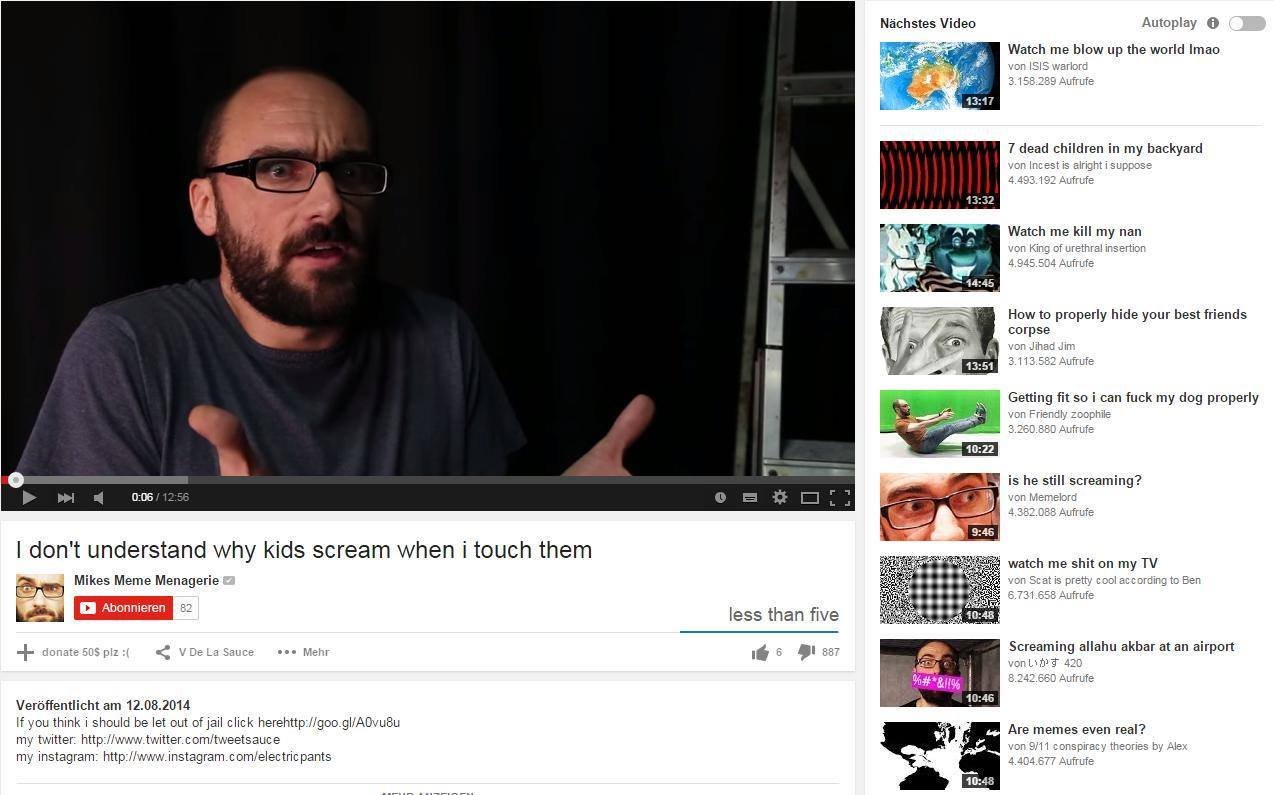Seek using the video progress bar handle
The image size is (1274, 795).
(15, 480)
